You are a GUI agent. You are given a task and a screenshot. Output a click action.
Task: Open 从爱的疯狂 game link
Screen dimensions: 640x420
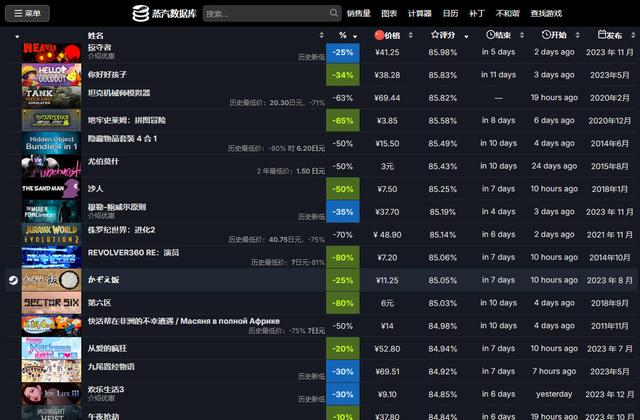click(x=107, y=349)
